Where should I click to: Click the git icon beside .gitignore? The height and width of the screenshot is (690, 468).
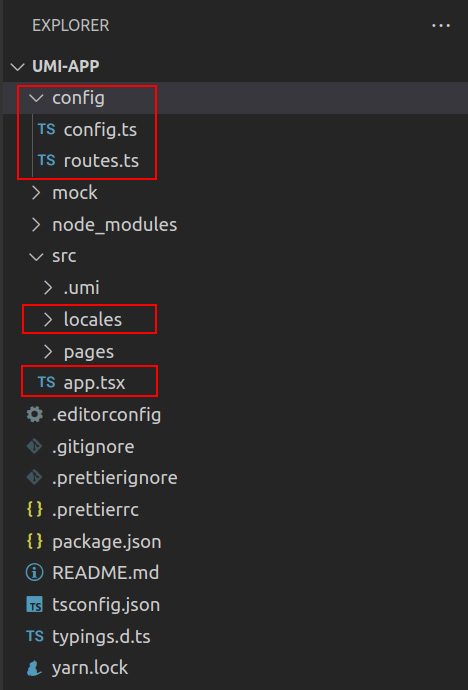tap(35, 446)
